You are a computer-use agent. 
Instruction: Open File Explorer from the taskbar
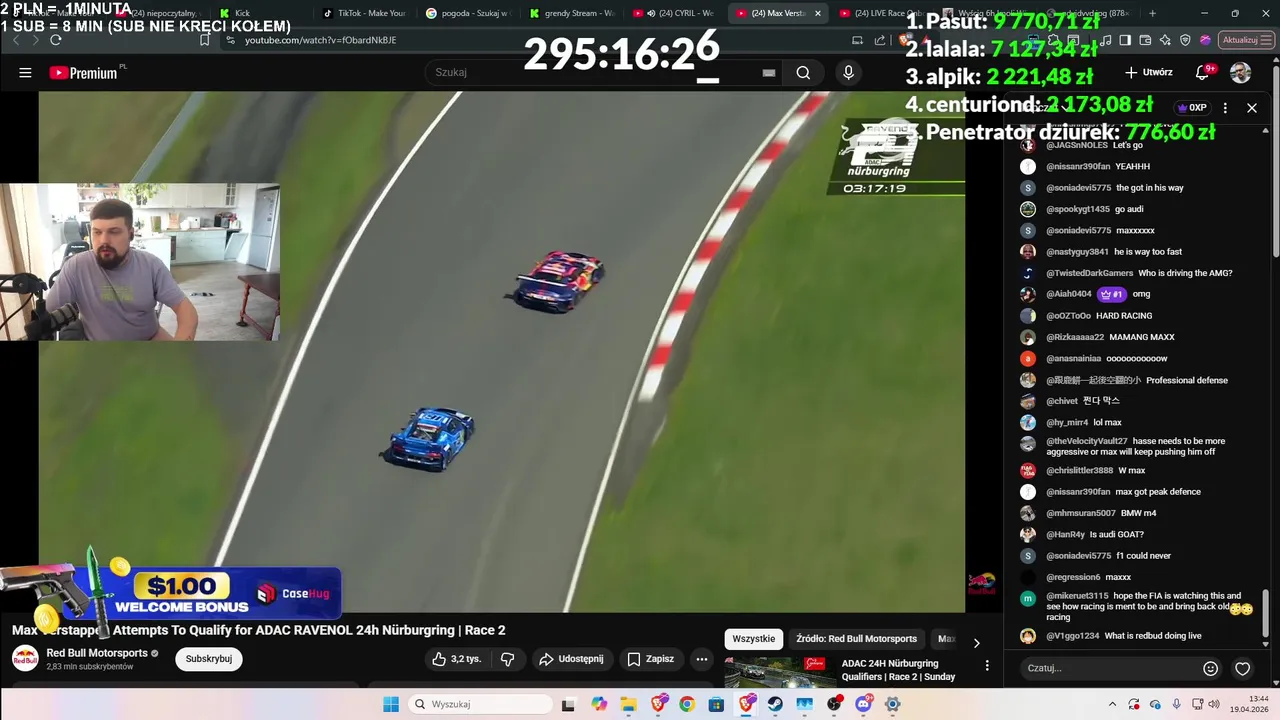628,704
